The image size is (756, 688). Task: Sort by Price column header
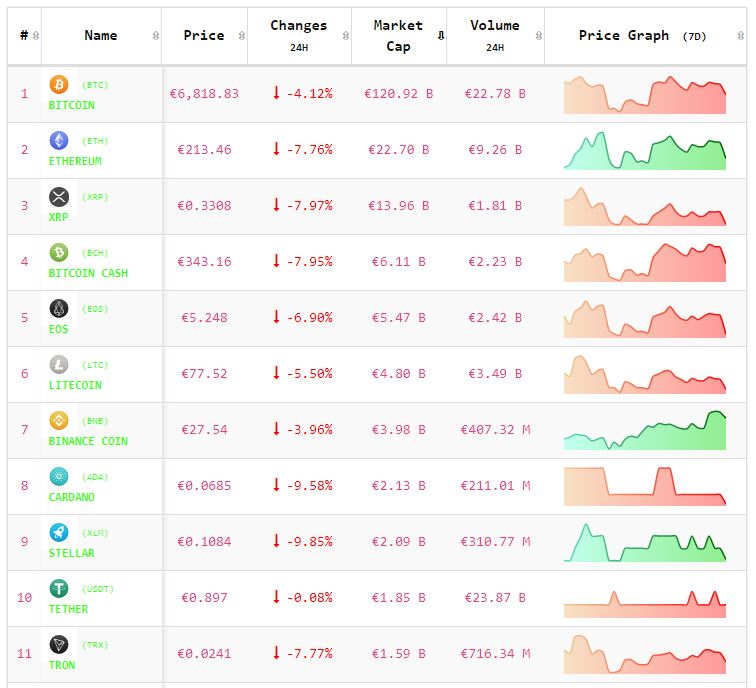tap(204, 36)
